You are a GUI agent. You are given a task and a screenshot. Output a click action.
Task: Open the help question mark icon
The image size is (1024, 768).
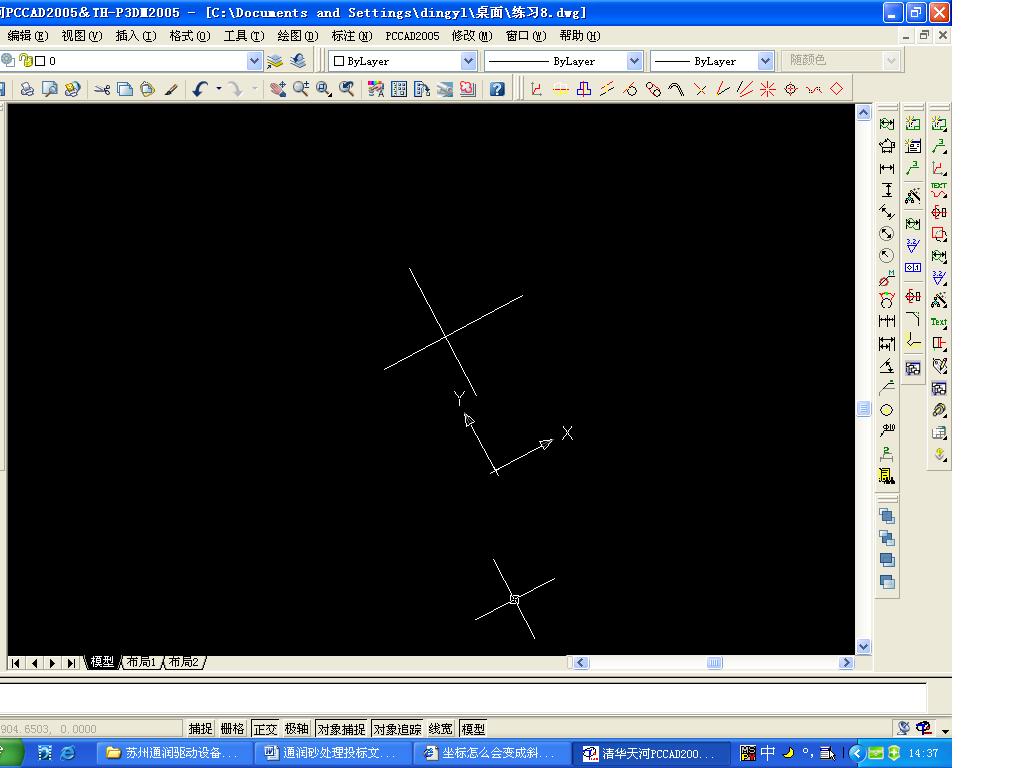(497, 89)
